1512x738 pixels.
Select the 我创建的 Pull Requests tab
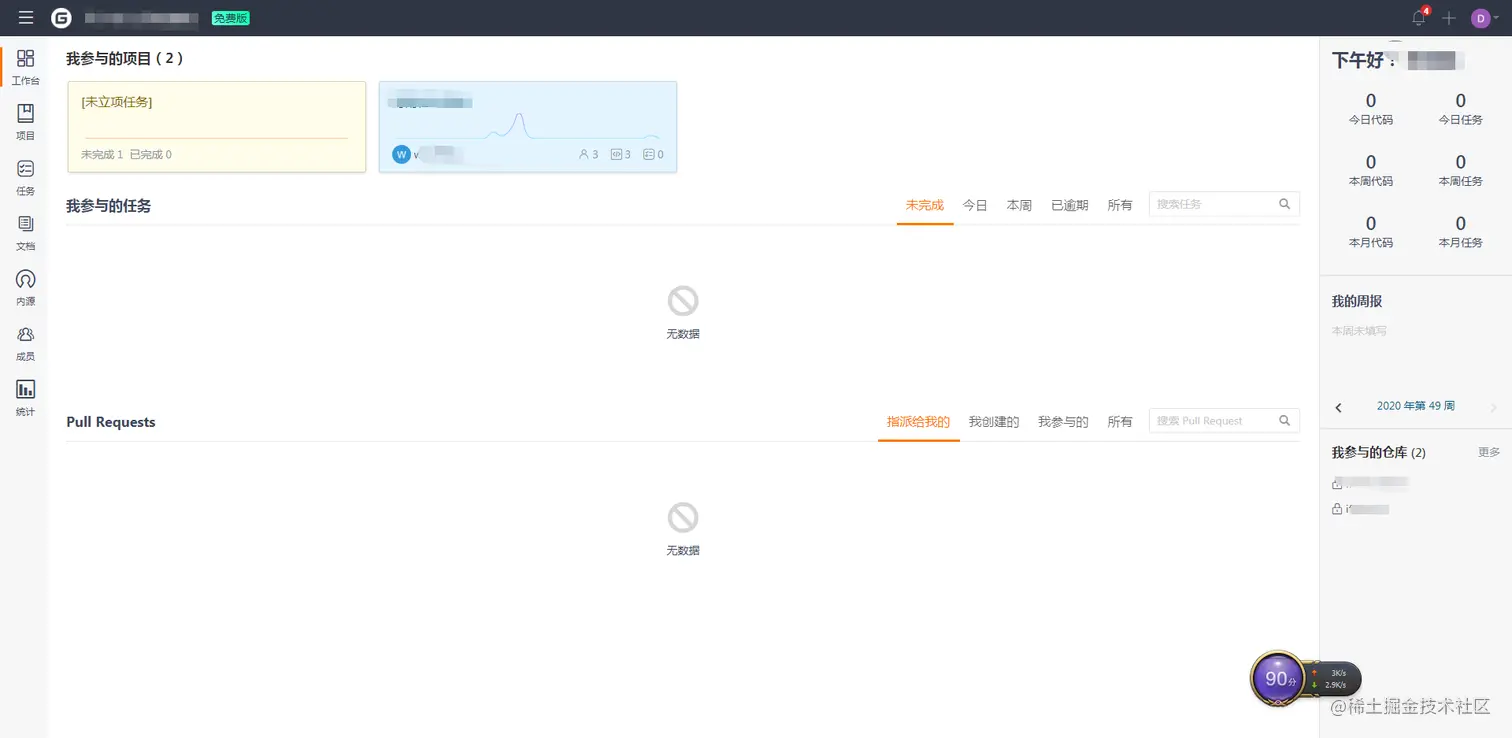[994, 422]
